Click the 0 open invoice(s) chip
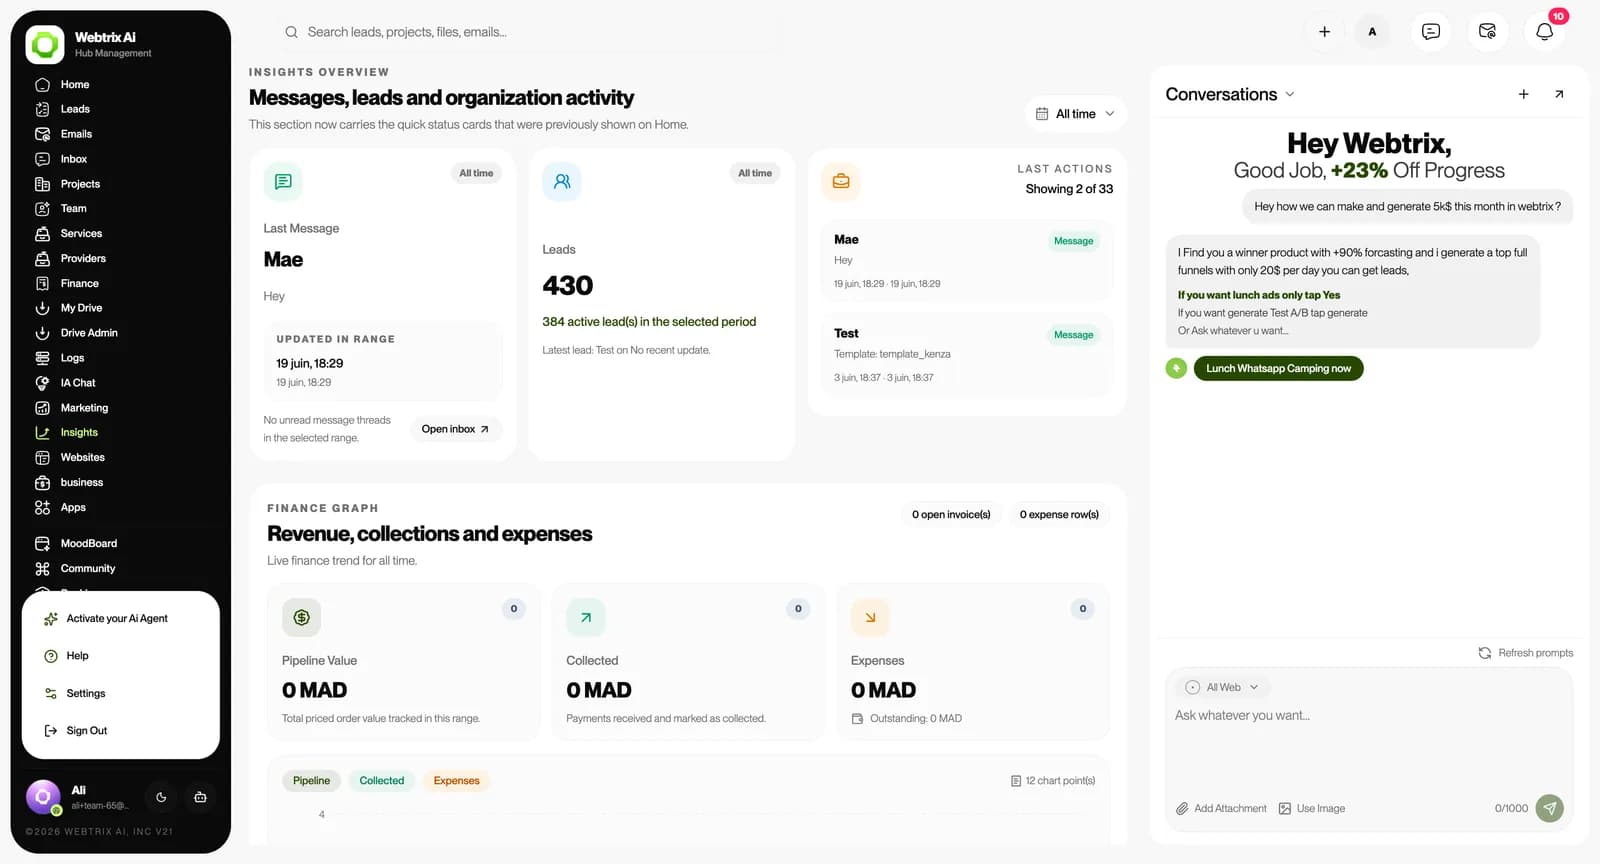Image resolution: width=1600 pixels, height=864 pixels. click(951, 514)
